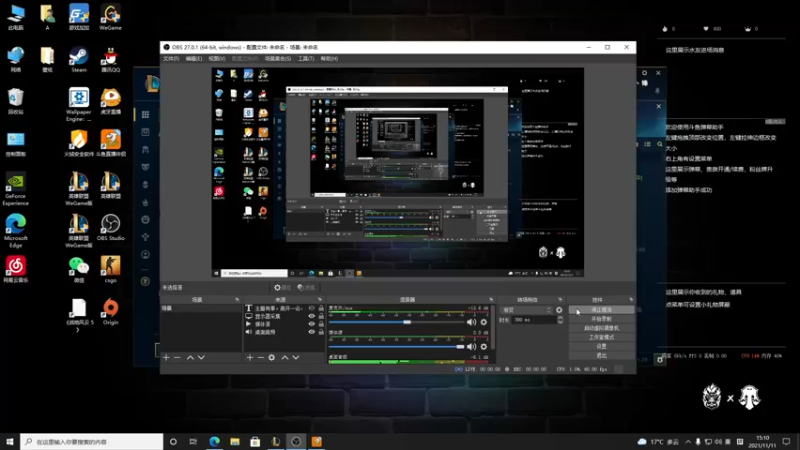Open source properties gear below sources list
This screenshot has height=450, width=800.
pos(271,358)
